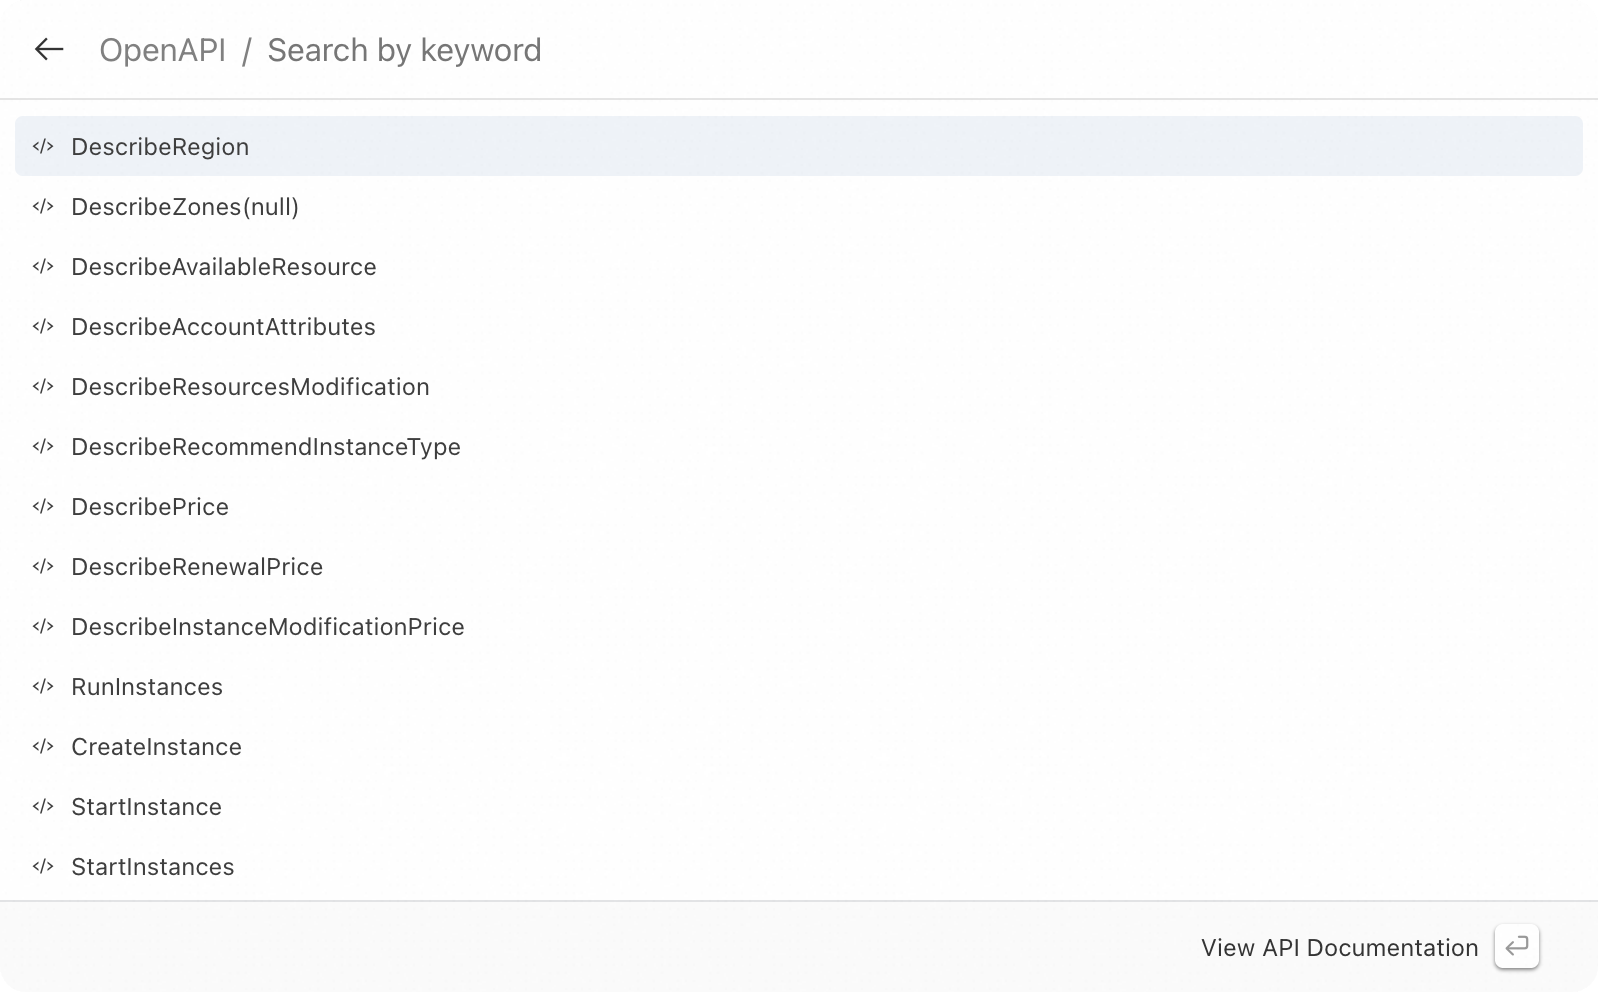Click the code icon beside CreateInstance
This screenshot has width=1598, height=992.
pyautogui.click(x=42, y=747)
